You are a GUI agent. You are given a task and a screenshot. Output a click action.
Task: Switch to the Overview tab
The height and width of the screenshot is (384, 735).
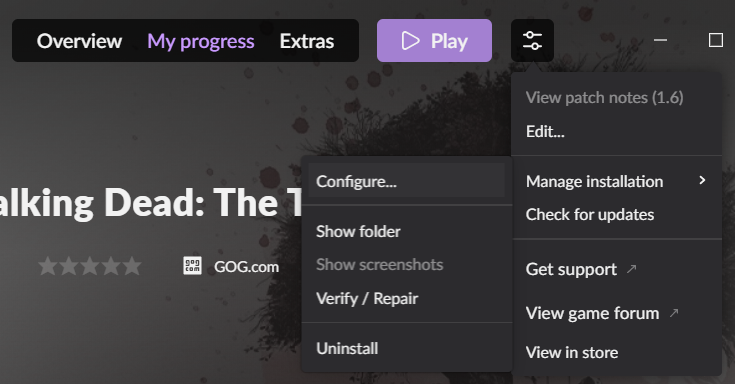[79, 41]
